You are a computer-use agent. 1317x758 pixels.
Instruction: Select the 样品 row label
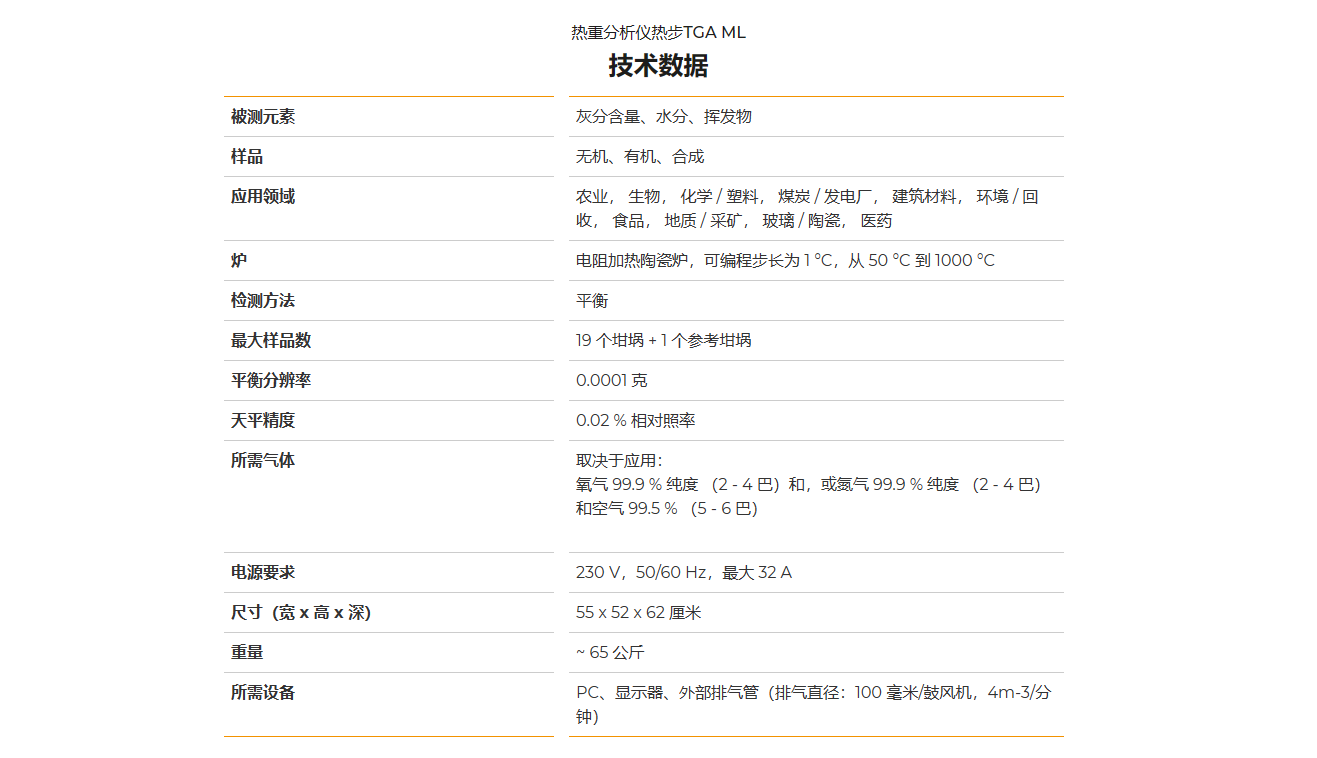pyautogui.click(x=247, y=157)
